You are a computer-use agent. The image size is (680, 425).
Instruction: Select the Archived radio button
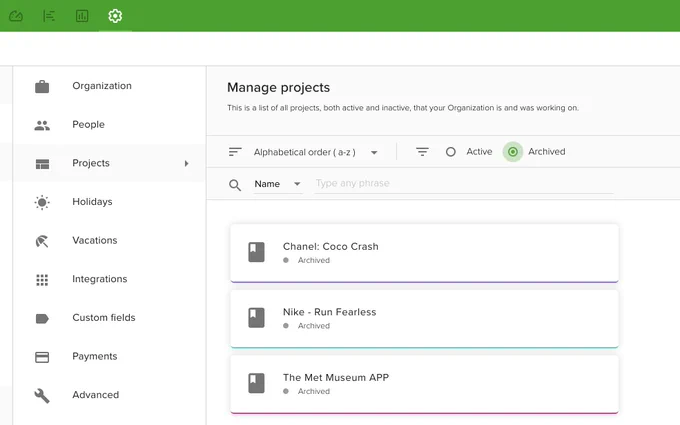(513, 152)
